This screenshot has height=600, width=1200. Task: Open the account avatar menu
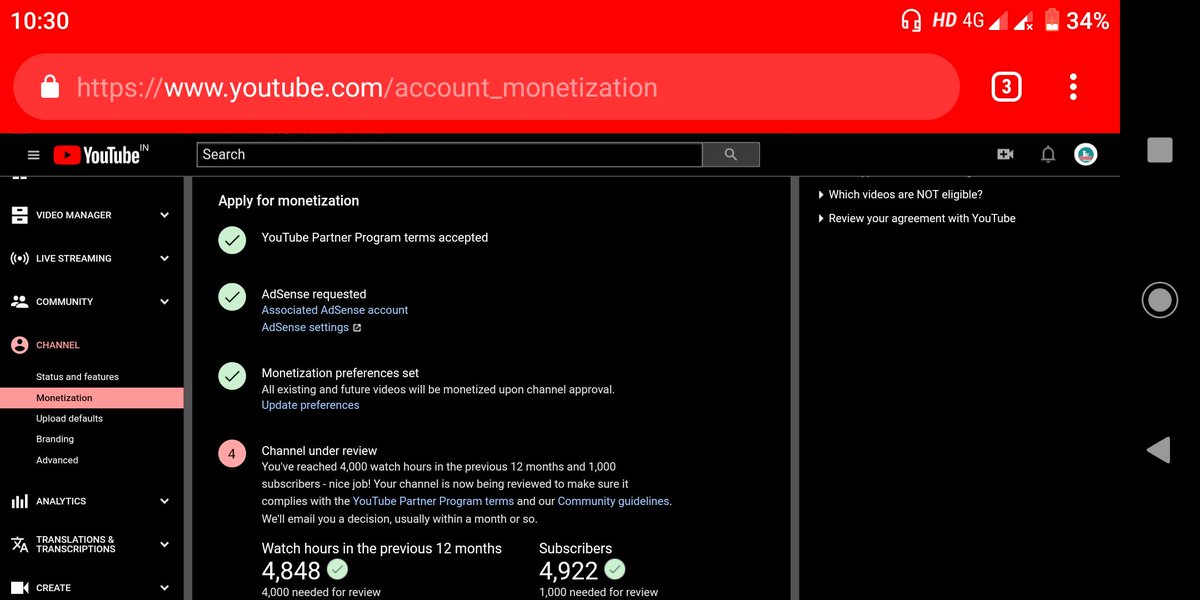pyautogui.click(x=1086, y=154)
